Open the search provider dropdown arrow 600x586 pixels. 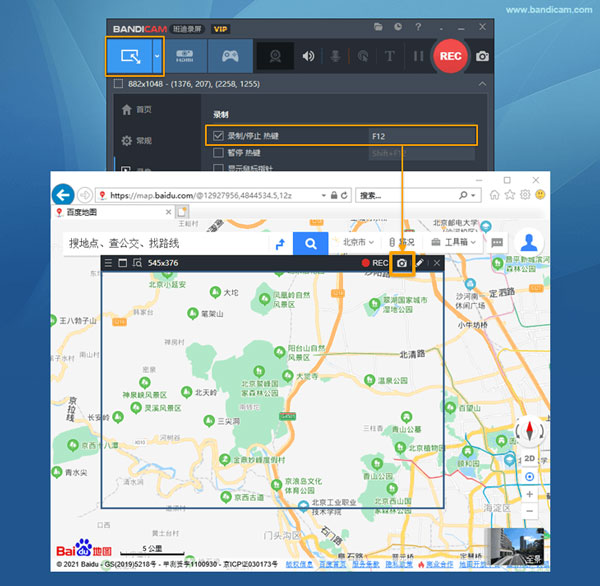coord(473,196)
